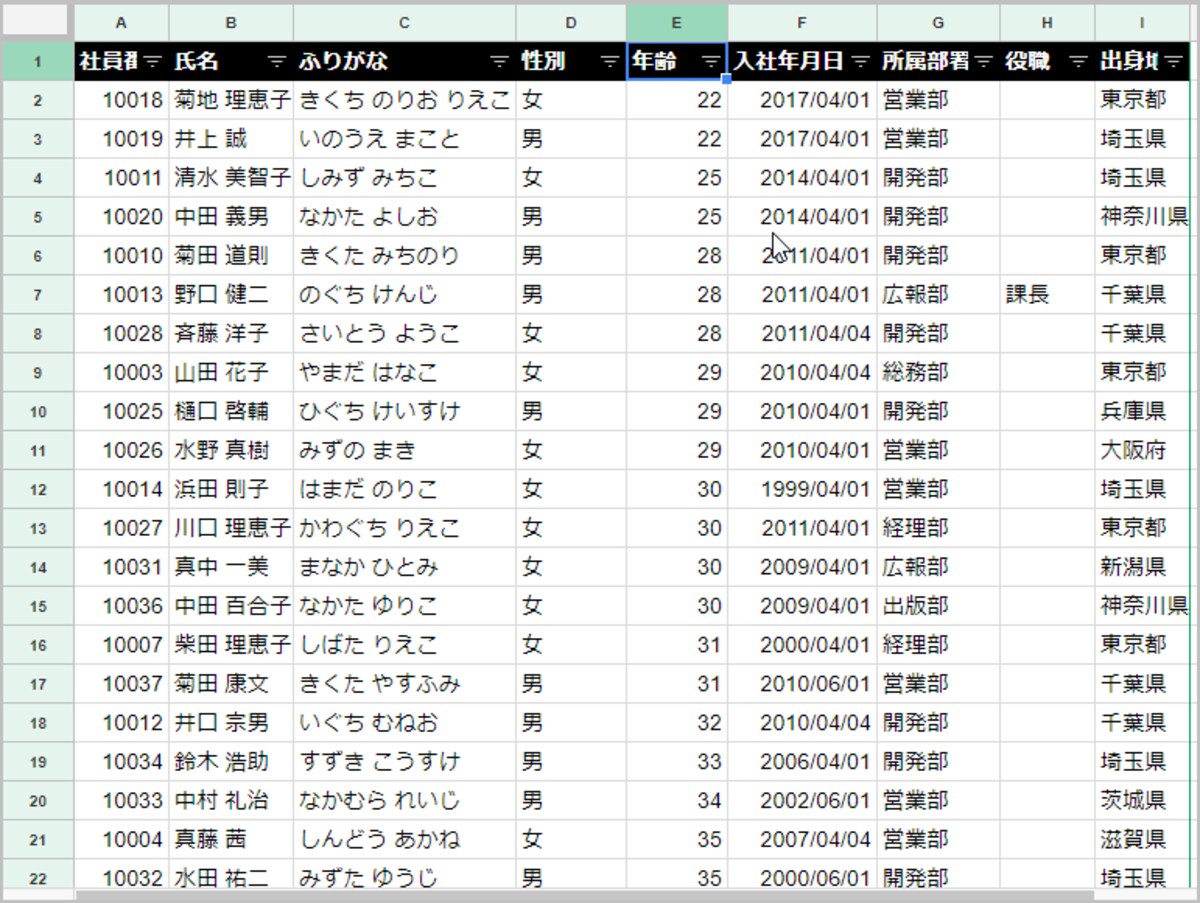Open filter dropdown for 氏名 column
The height and width of the screenshot is (903, 1200).
(x=276, y=62)
